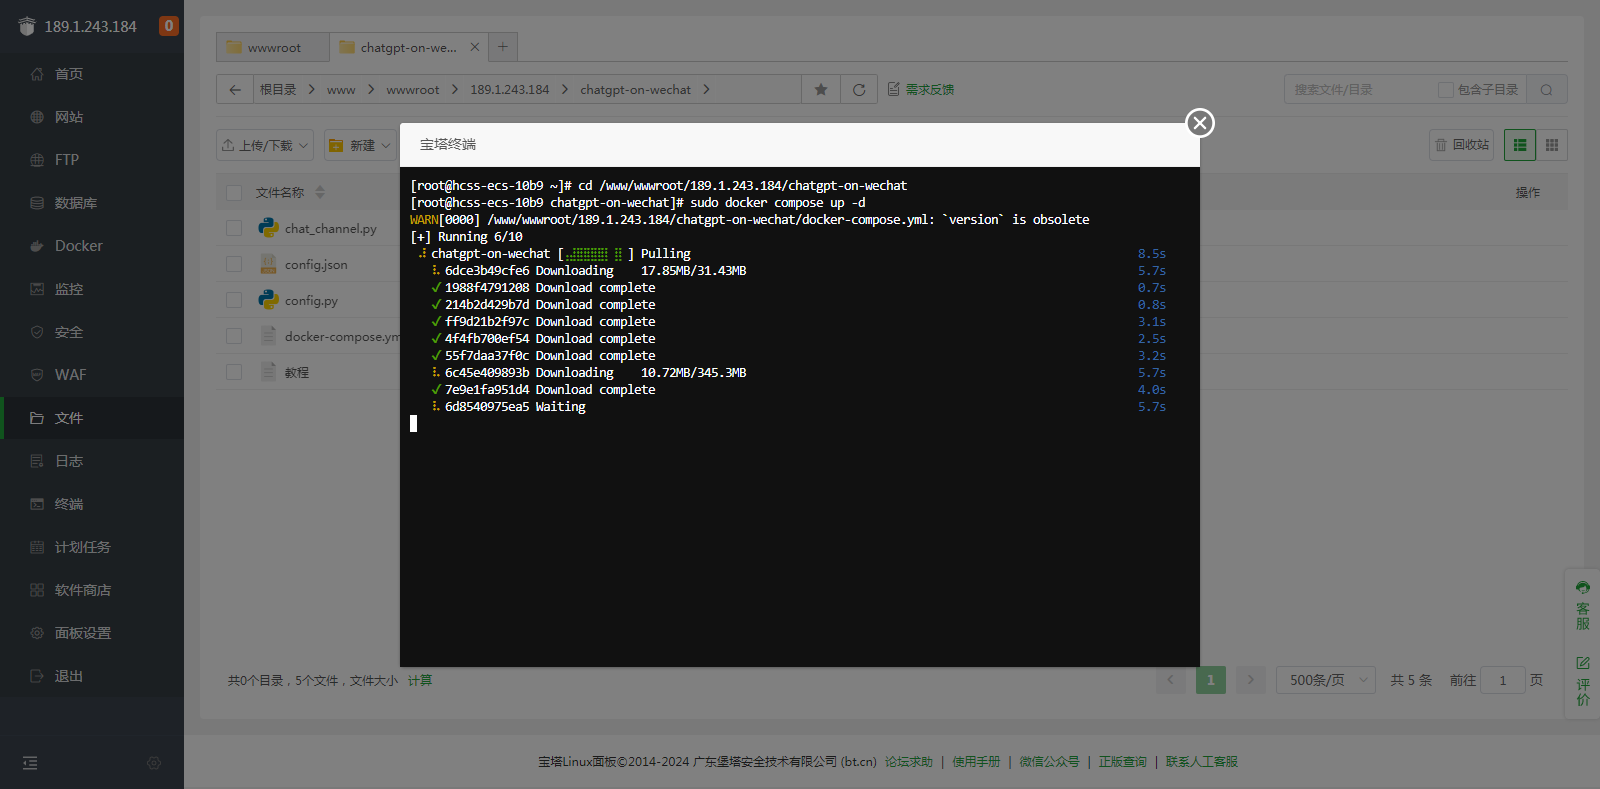The image size is (1600, 789).
Task: Click the 退出 logout icon in the sidebar
Action: (37, 676)
